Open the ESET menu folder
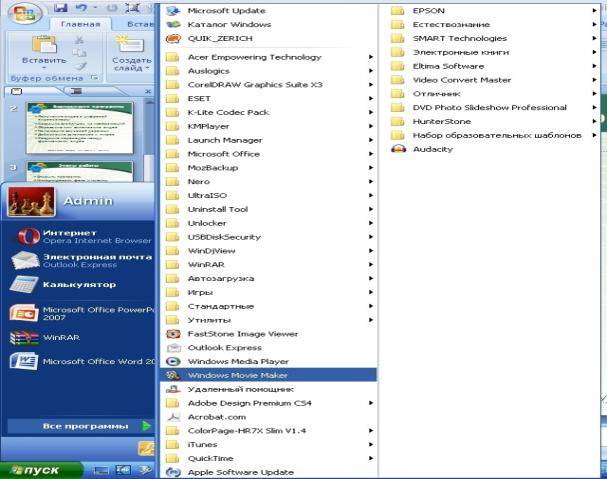This screenshot has height=479, width=607. point(268,98)
